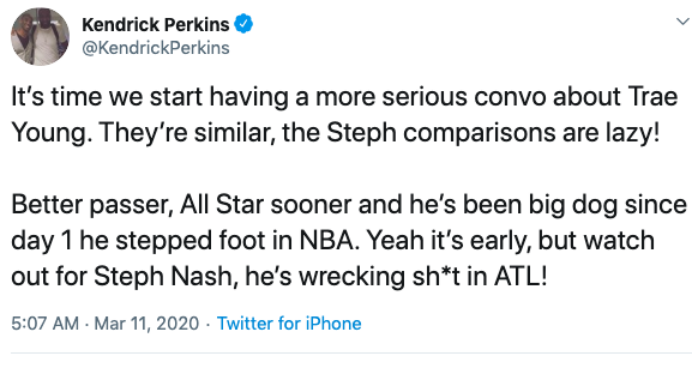Screen dimensions: 692x368
Task: Click the word Young in the tweet
Action: (x=51, y=133)
